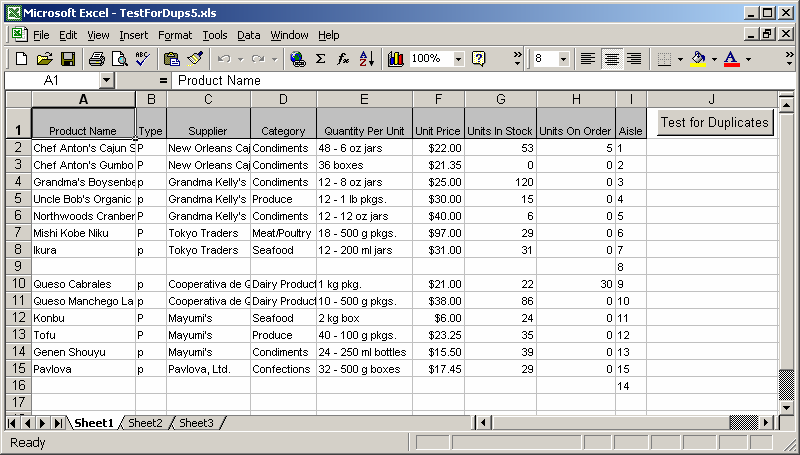
Task: Select row 9 header
Action: (x=18, y=266)
